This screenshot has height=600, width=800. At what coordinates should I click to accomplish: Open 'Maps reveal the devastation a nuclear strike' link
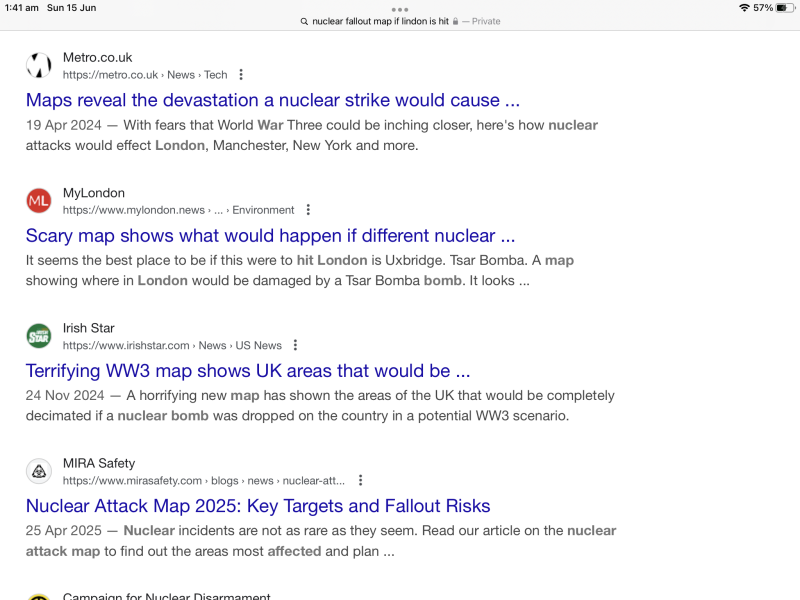click(273, 100)
